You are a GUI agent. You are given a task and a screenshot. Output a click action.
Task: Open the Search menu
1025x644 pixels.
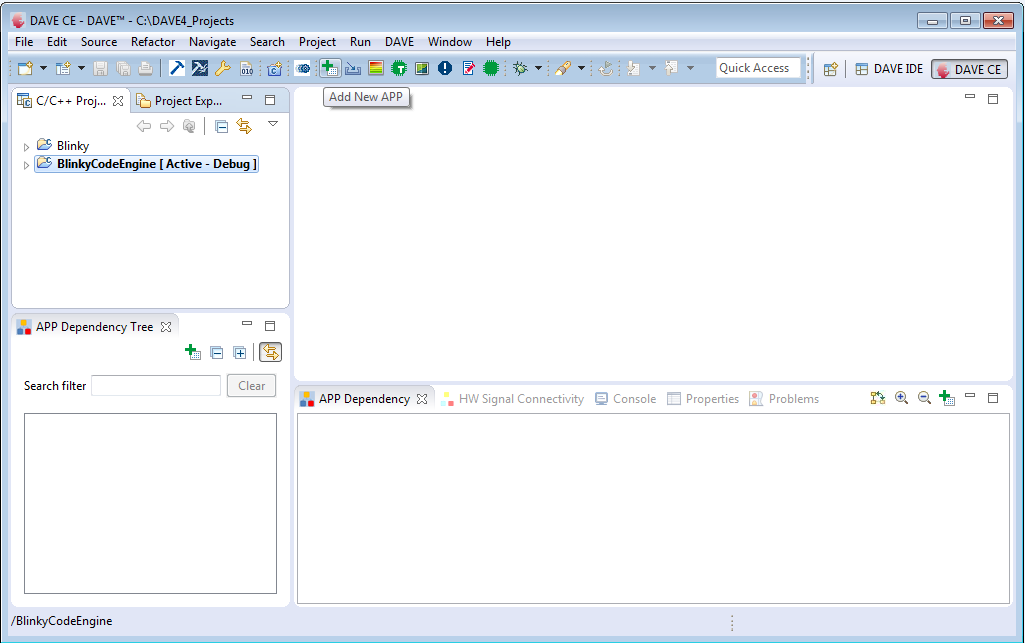[x=267, y=42]
